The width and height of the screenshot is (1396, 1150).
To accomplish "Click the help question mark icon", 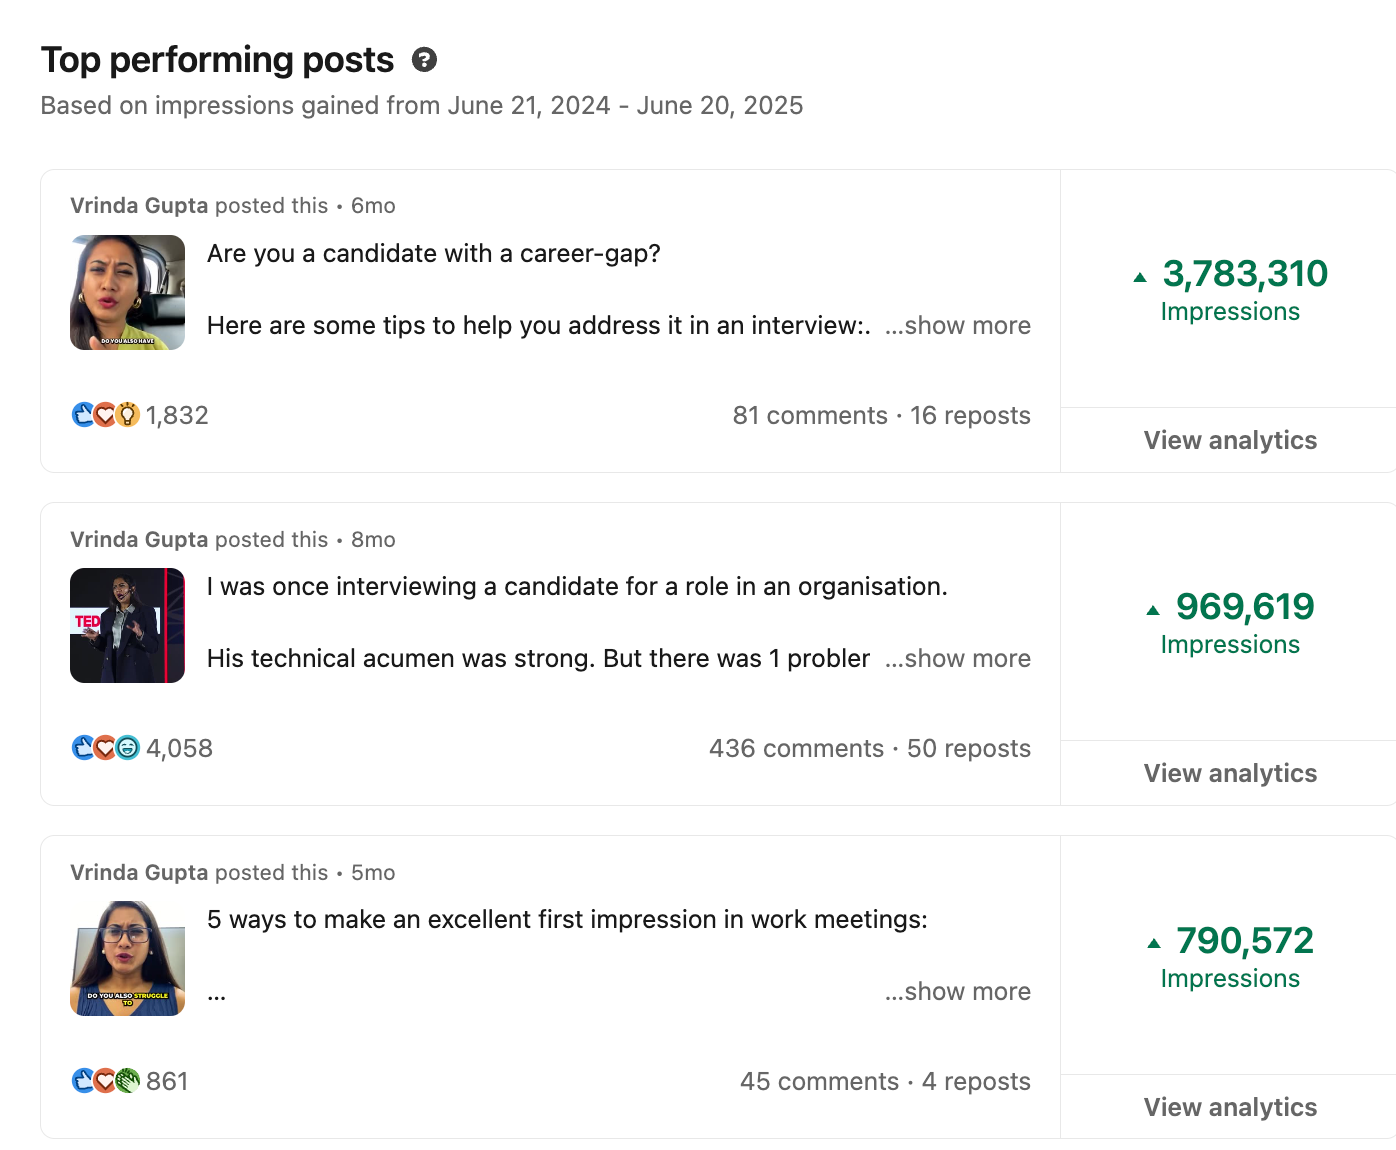I will coord(424,60).
